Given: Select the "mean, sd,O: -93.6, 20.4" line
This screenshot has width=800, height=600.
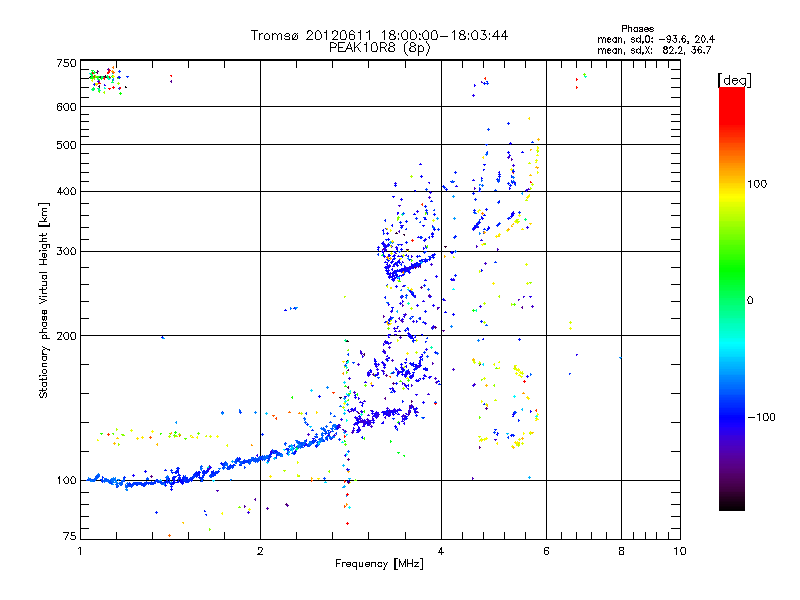Looking at the screenshot, I should coord(656,39).
